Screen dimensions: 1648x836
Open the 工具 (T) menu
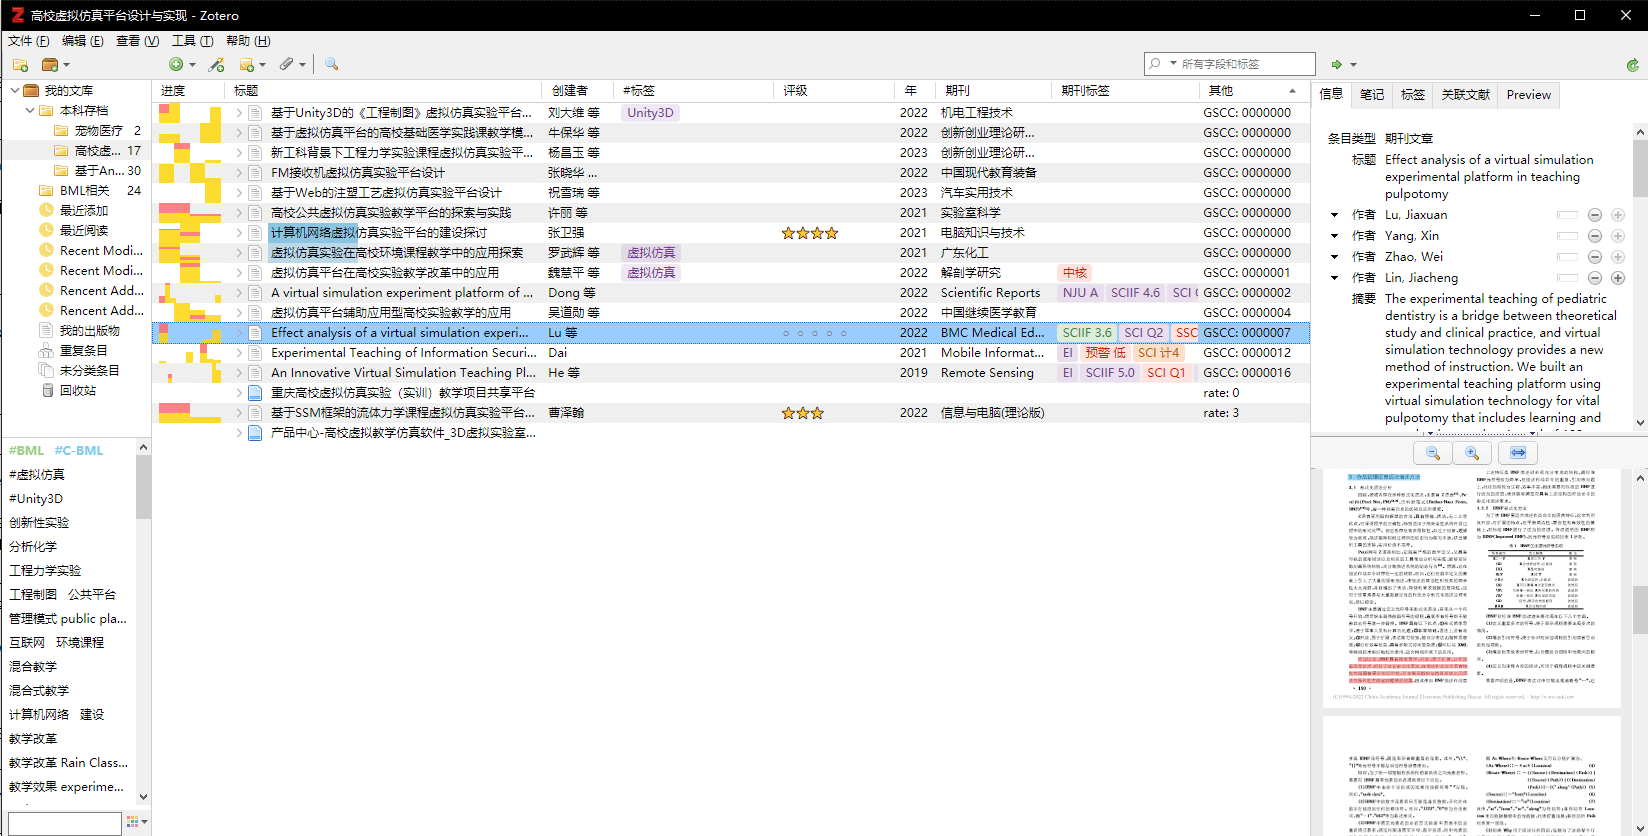coord(192,41)
